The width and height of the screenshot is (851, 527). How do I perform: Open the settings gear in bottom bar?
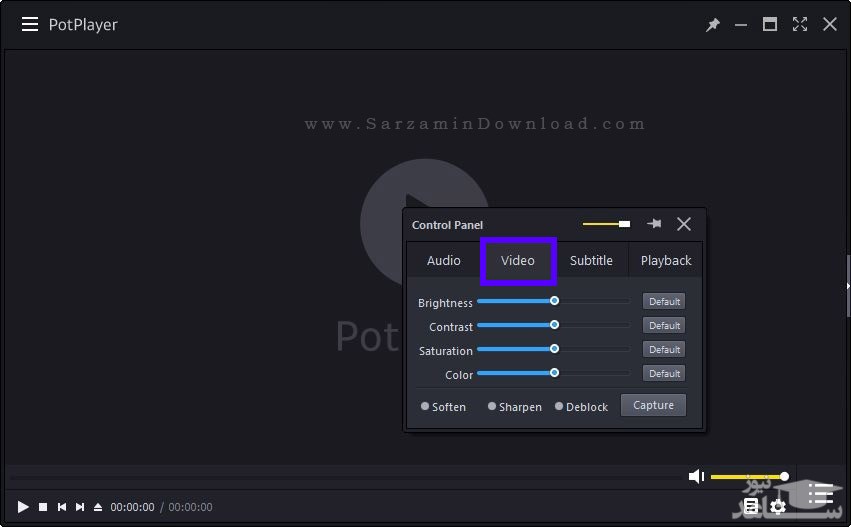[778, 507]
